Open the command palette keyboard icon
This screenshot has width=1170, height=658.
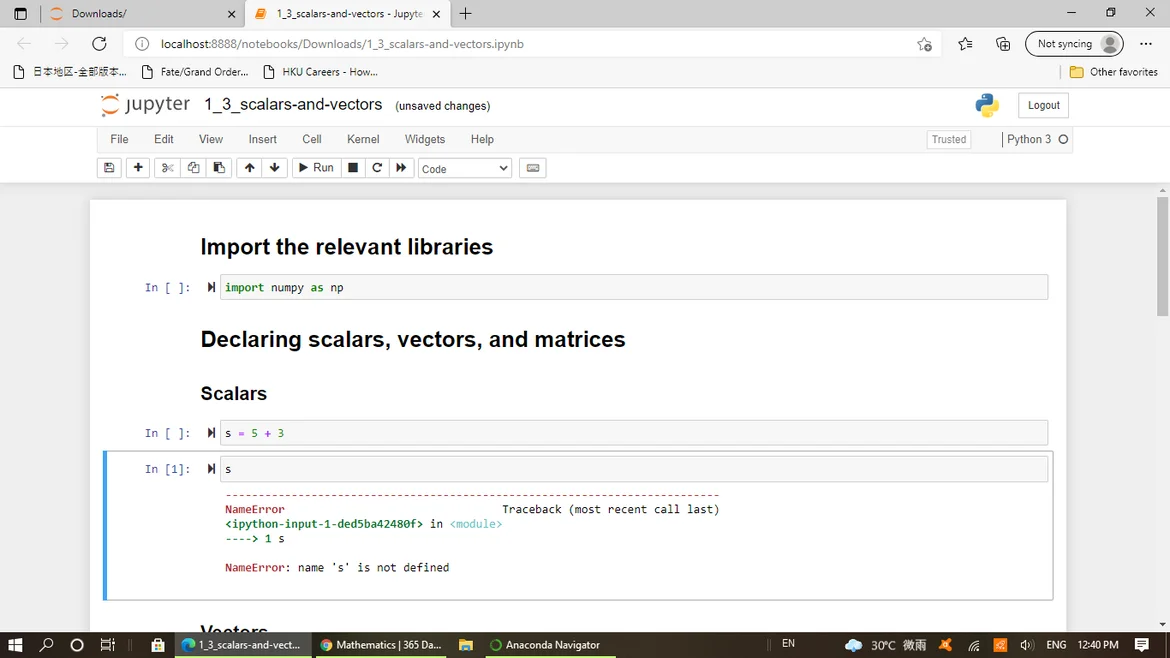(x=533, y=168)
